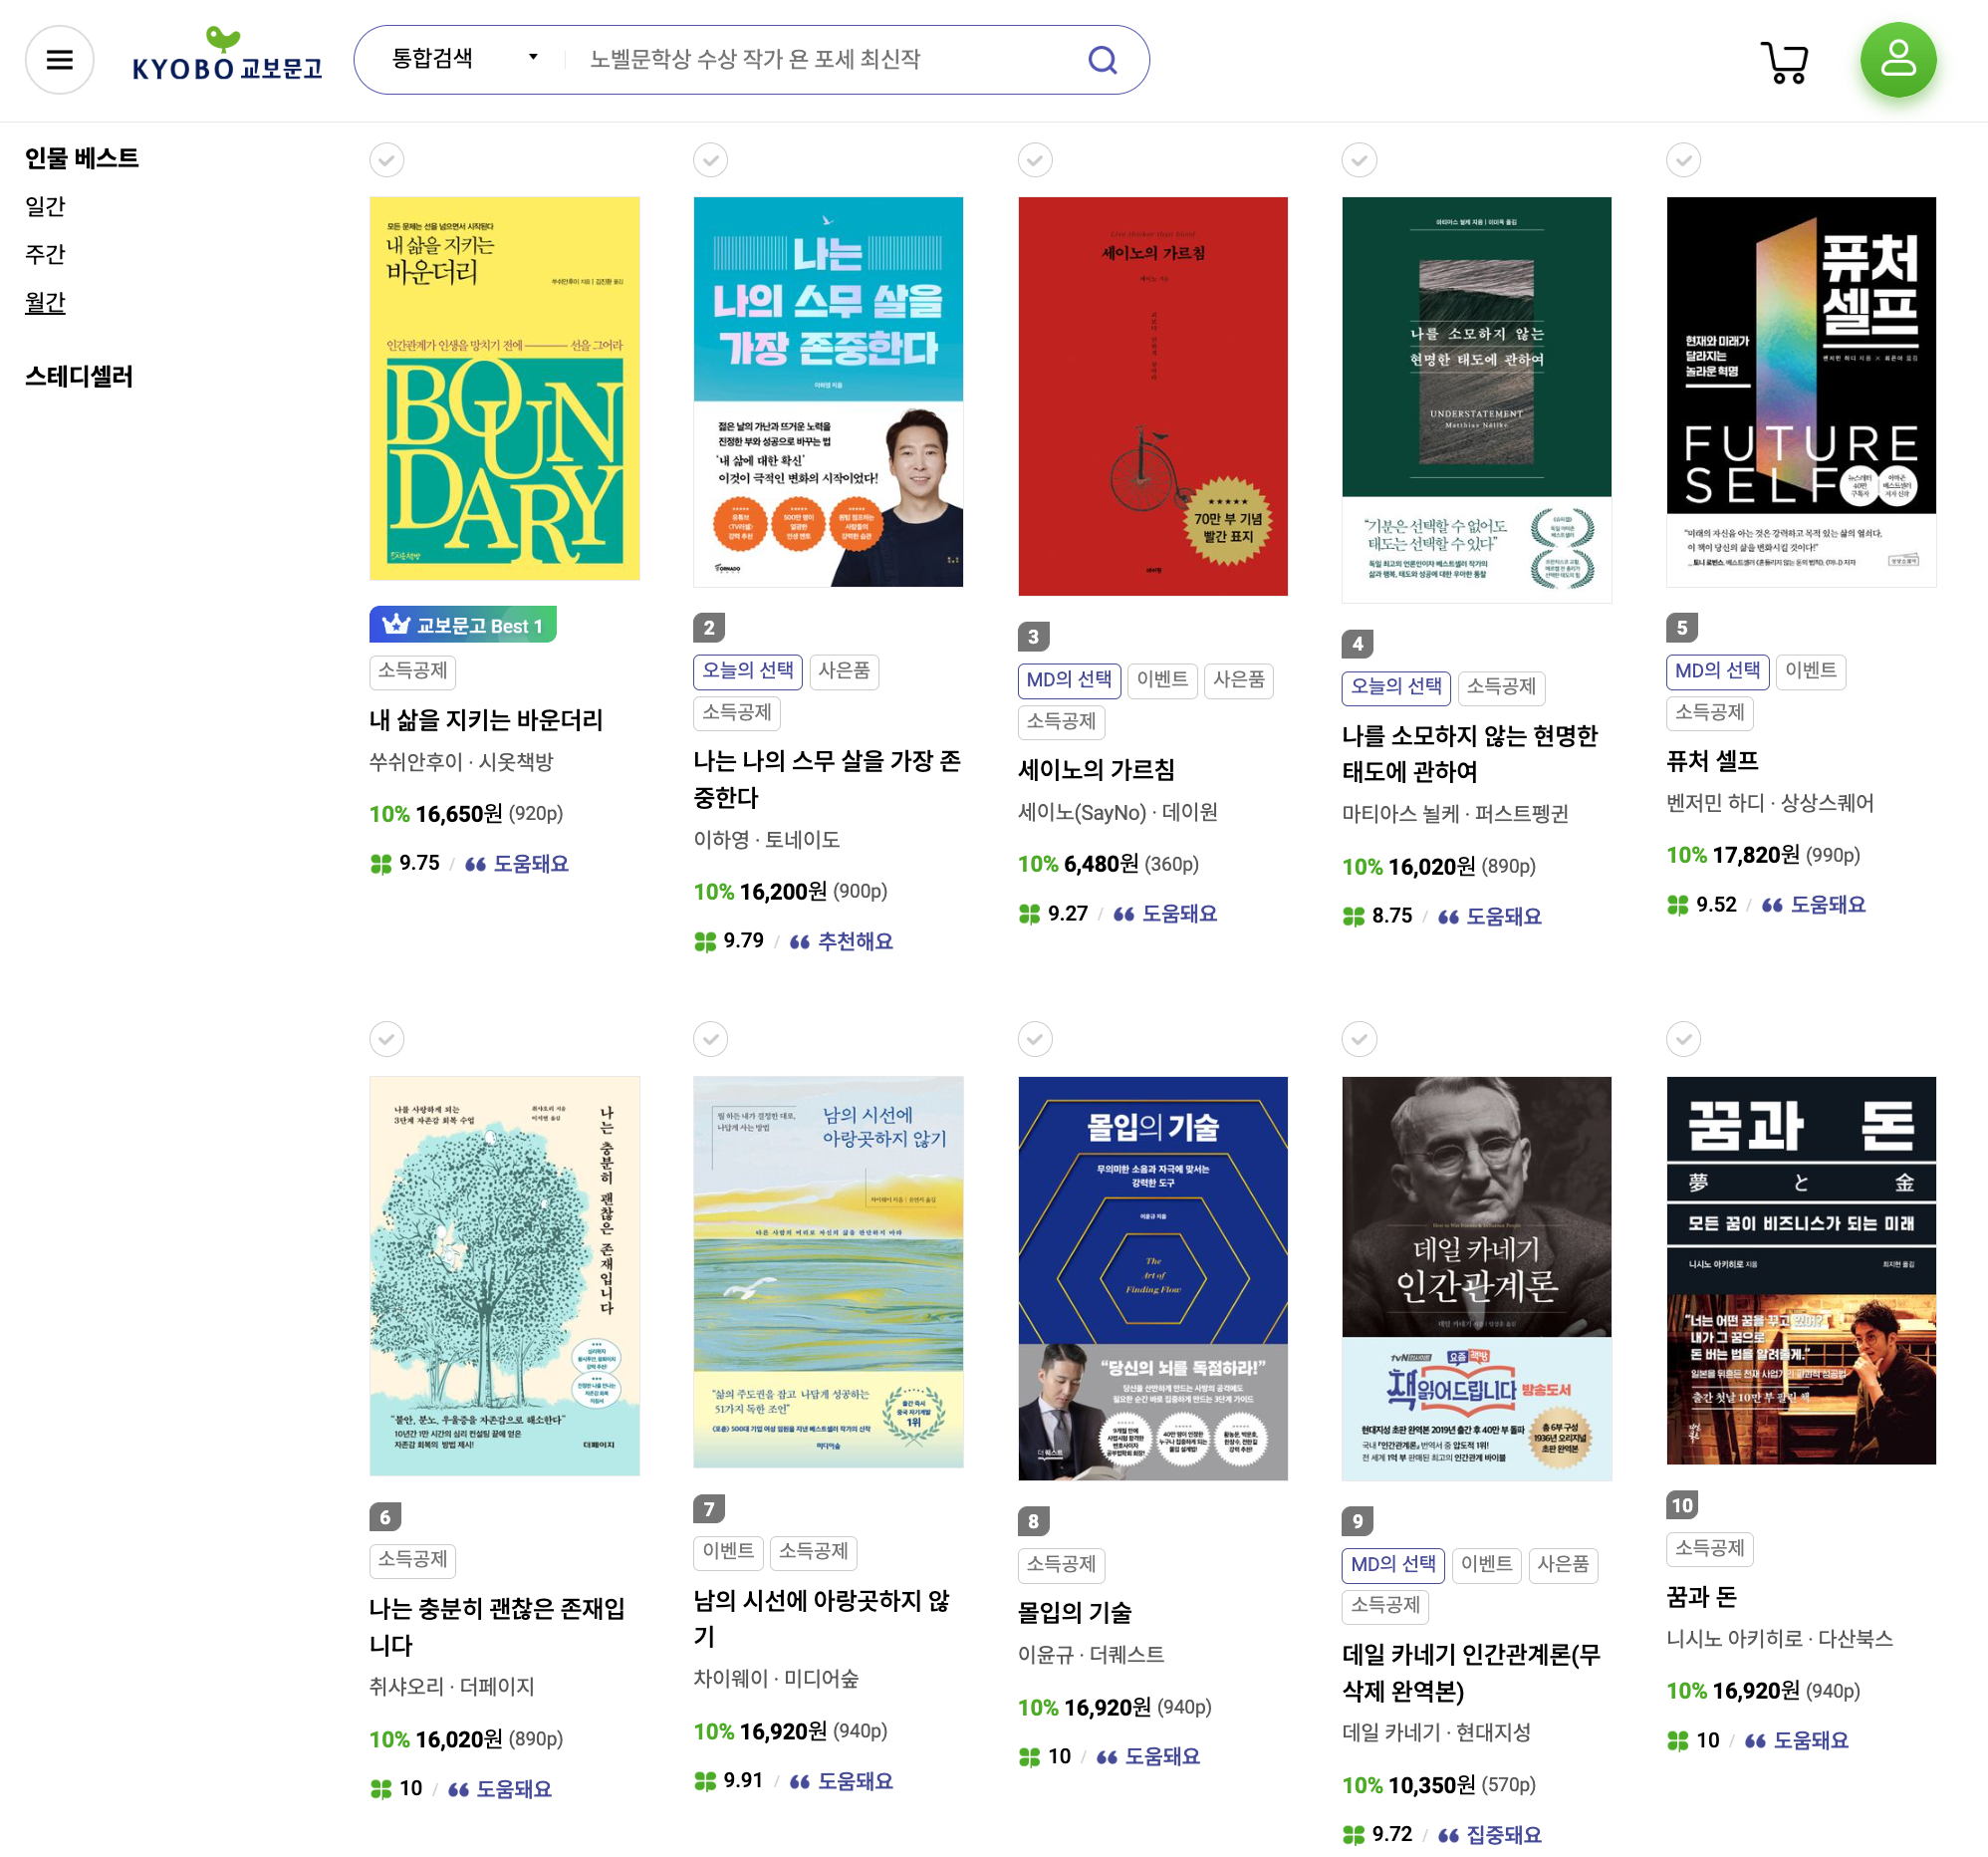1988x1857 pixels.
Task: Open the hamburger menu icon
Action: tap(59, 60)
